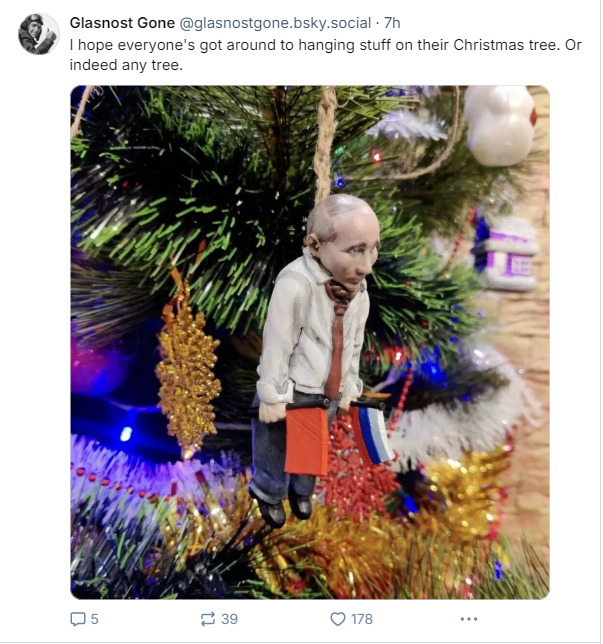Open the @glasnostgone.bsky.social handle link
603x644 pixels.
(275, 23)
